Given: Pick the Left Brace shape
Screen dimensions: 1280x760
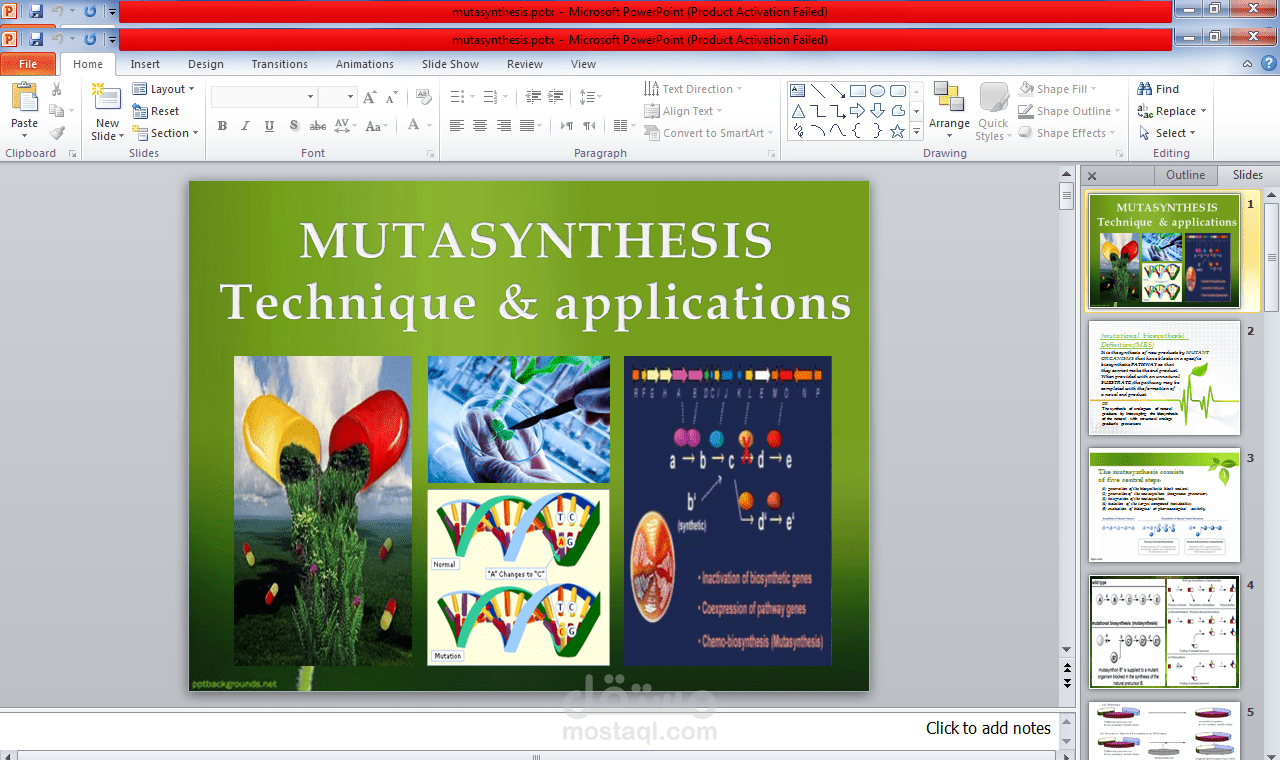Looking at the screenshot, I should [x=857, y=131].
